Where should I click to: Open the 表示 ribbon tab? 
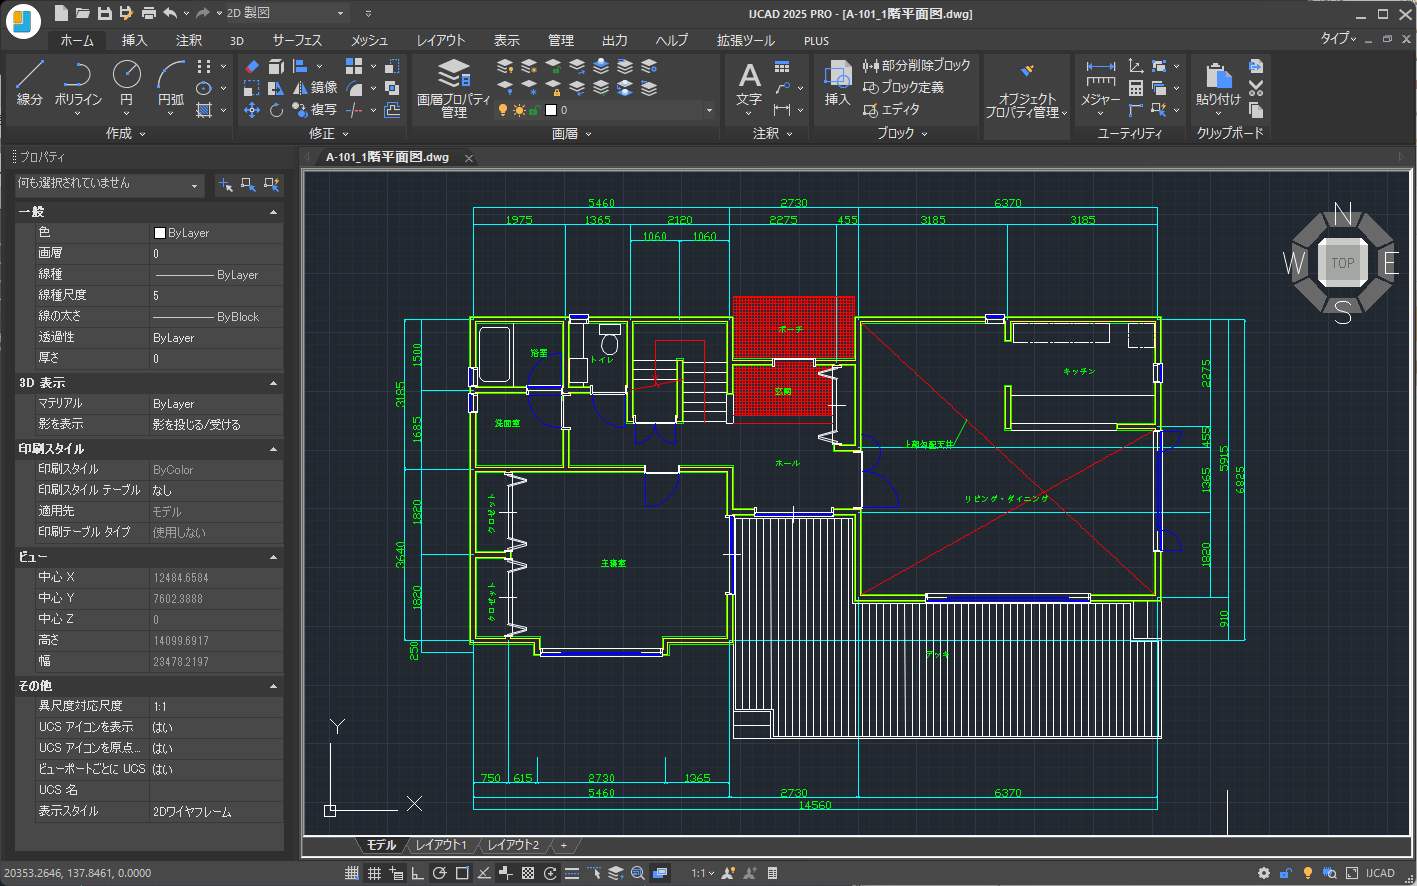pyautogui.click(x=507, y=40)
